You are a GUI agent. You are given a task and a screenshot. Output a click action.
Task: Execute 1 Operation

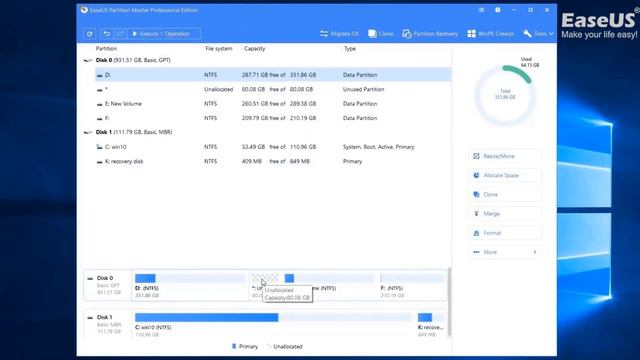[164, 34]
